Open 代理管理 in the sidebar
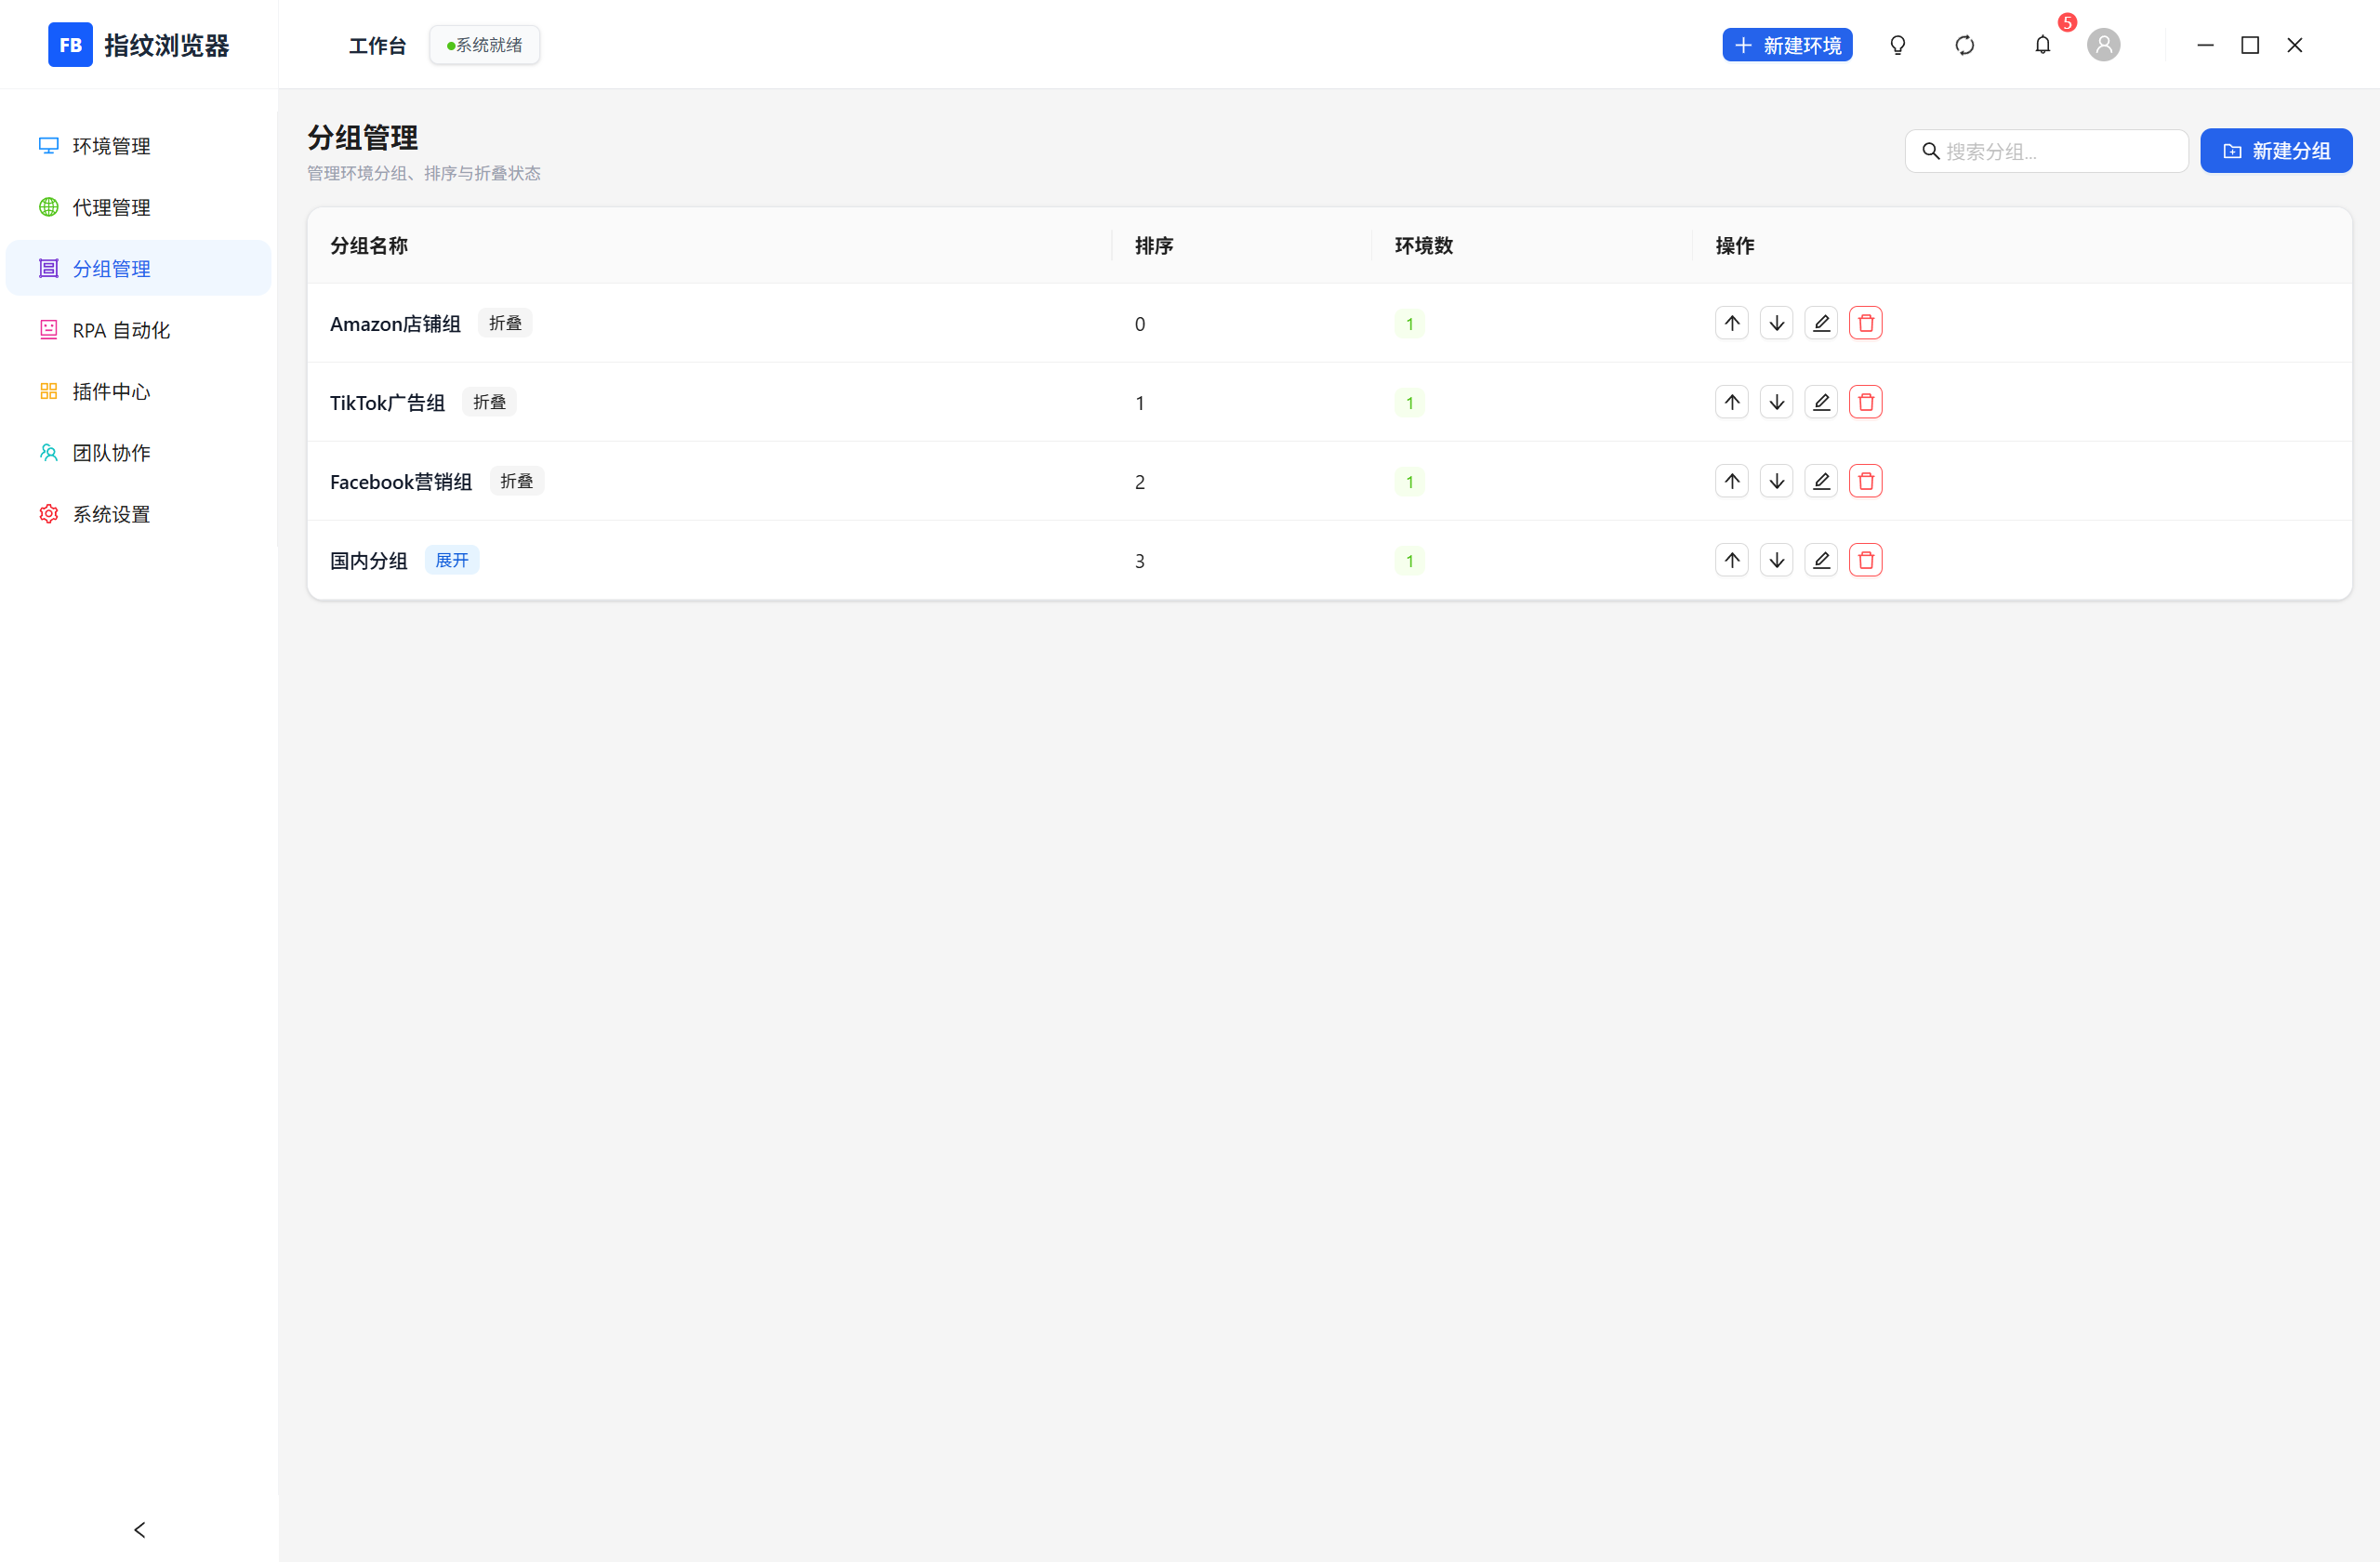The image size is (2380, 1562). (x=139, y=207)
